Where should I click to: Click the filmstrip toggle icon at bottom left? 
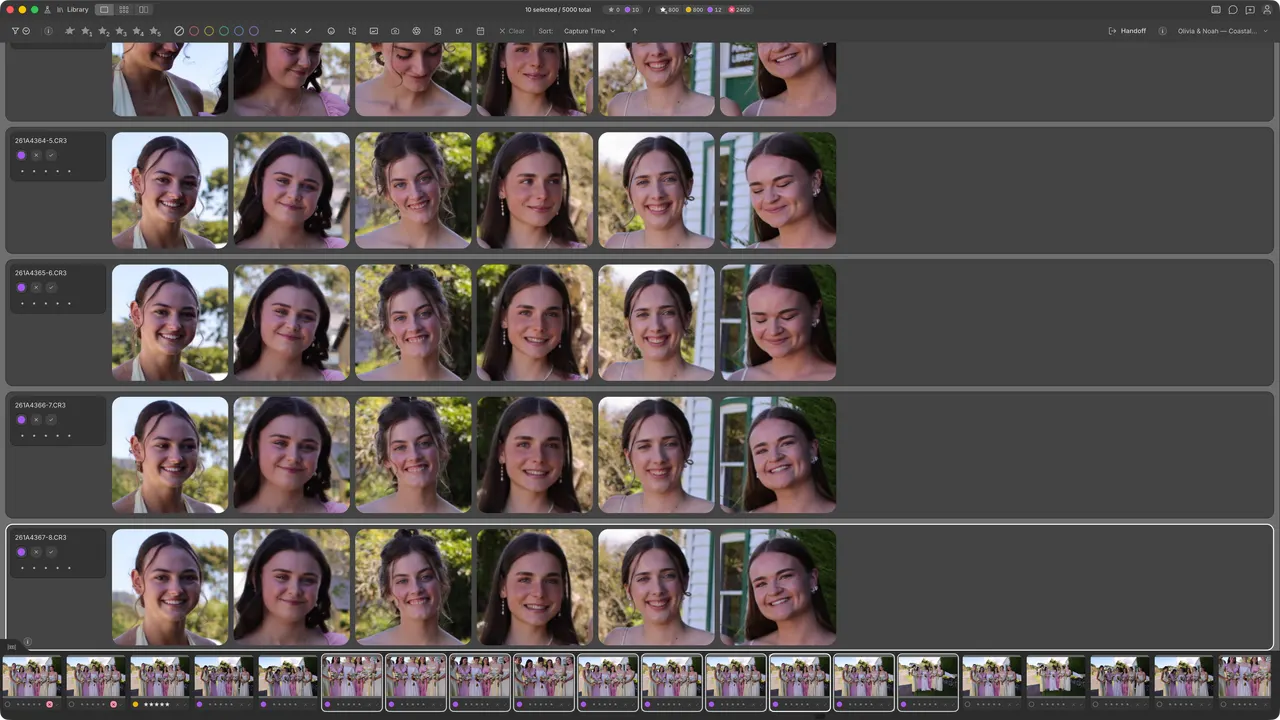[12, 647]
